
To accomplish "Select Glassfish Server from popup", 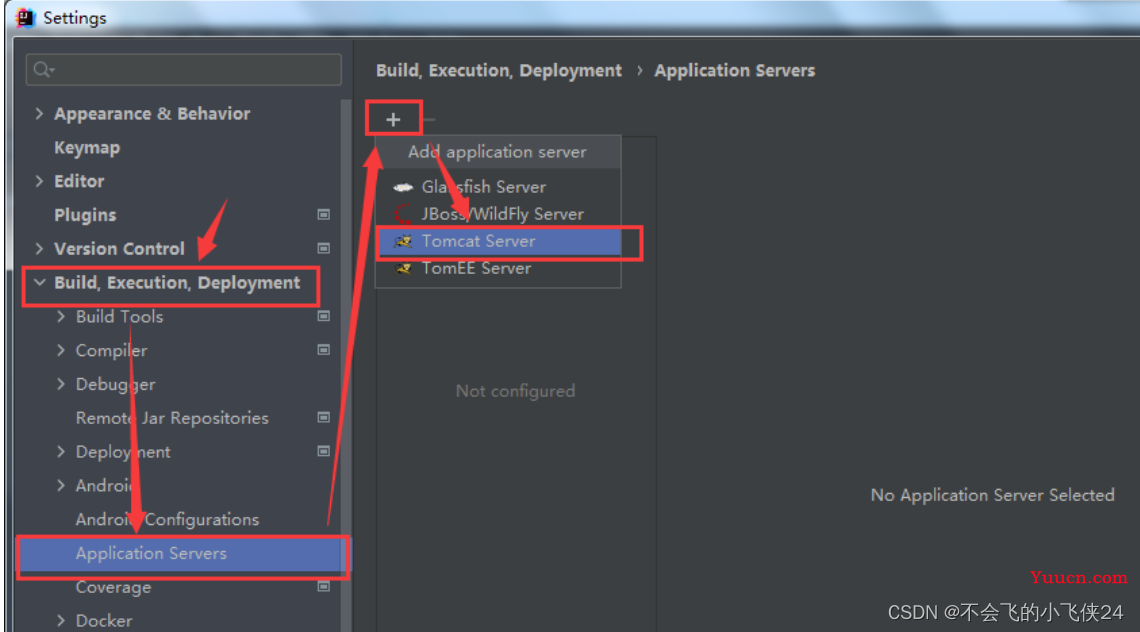I will (499, 187).
